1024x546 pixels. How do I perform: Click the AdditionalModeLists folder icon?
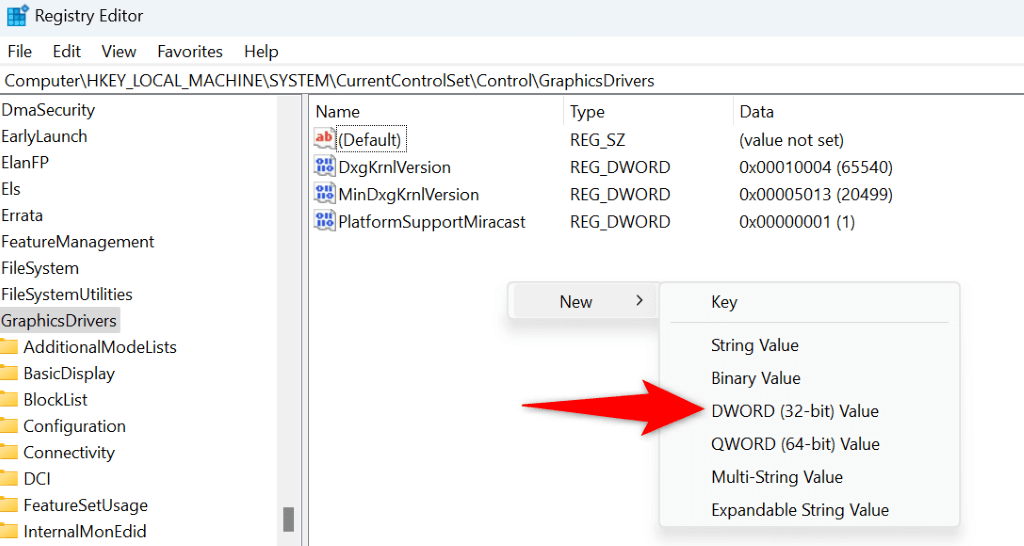click(x=10, y=347)
